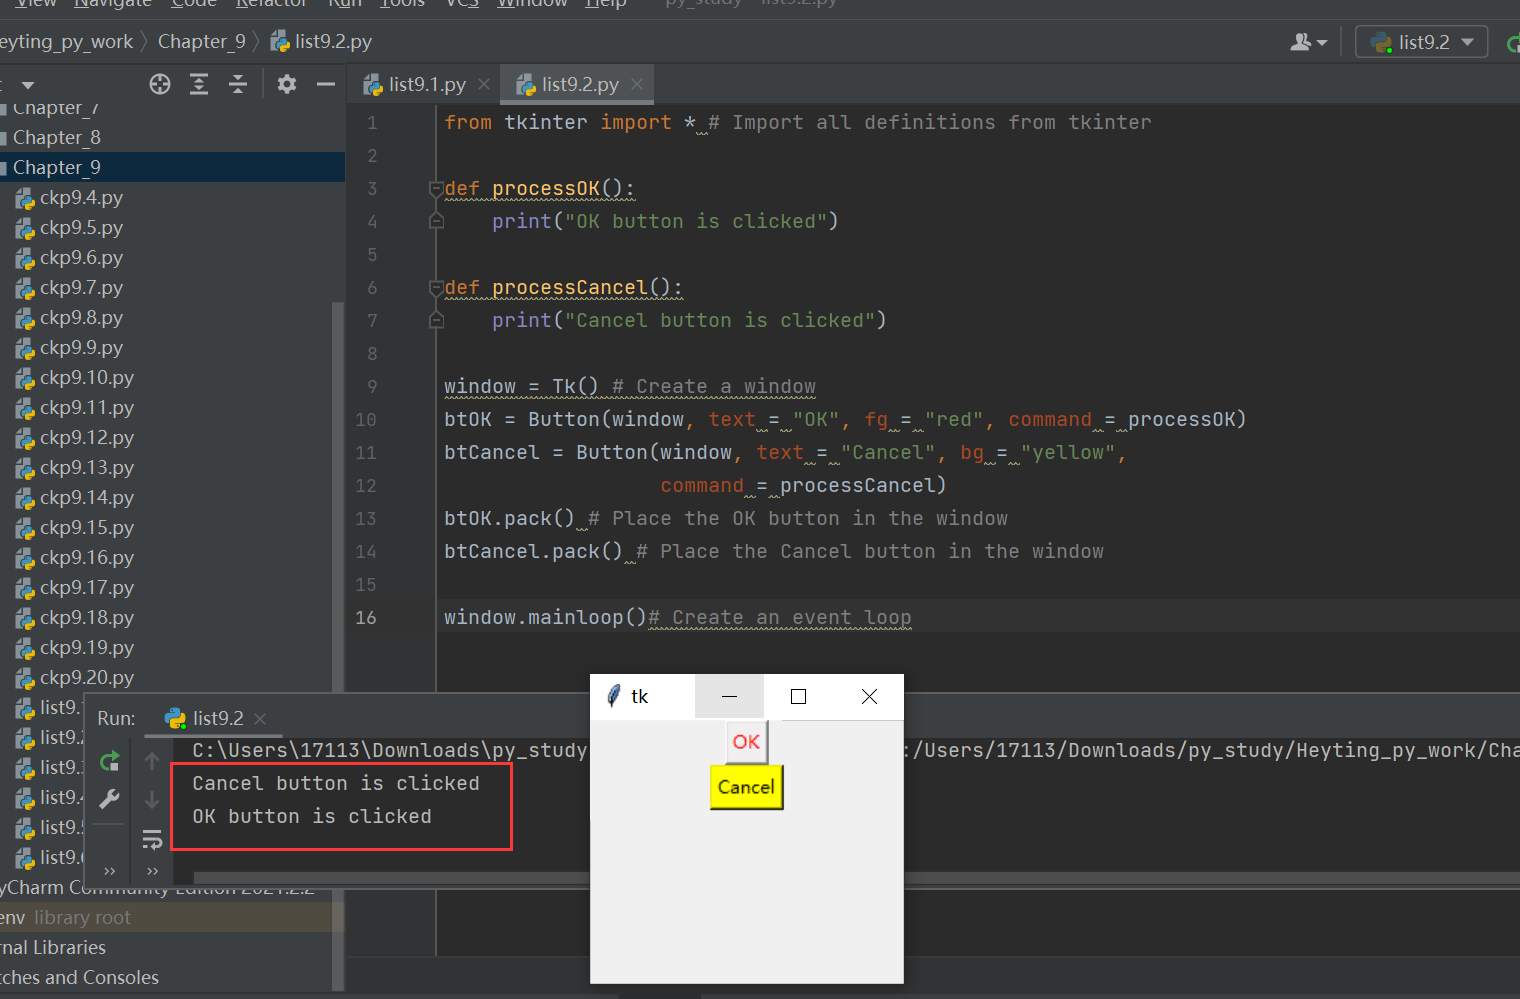This screenshot has width=1520, height=999.
Task: Open Project panel options gear
Action: 287,84
